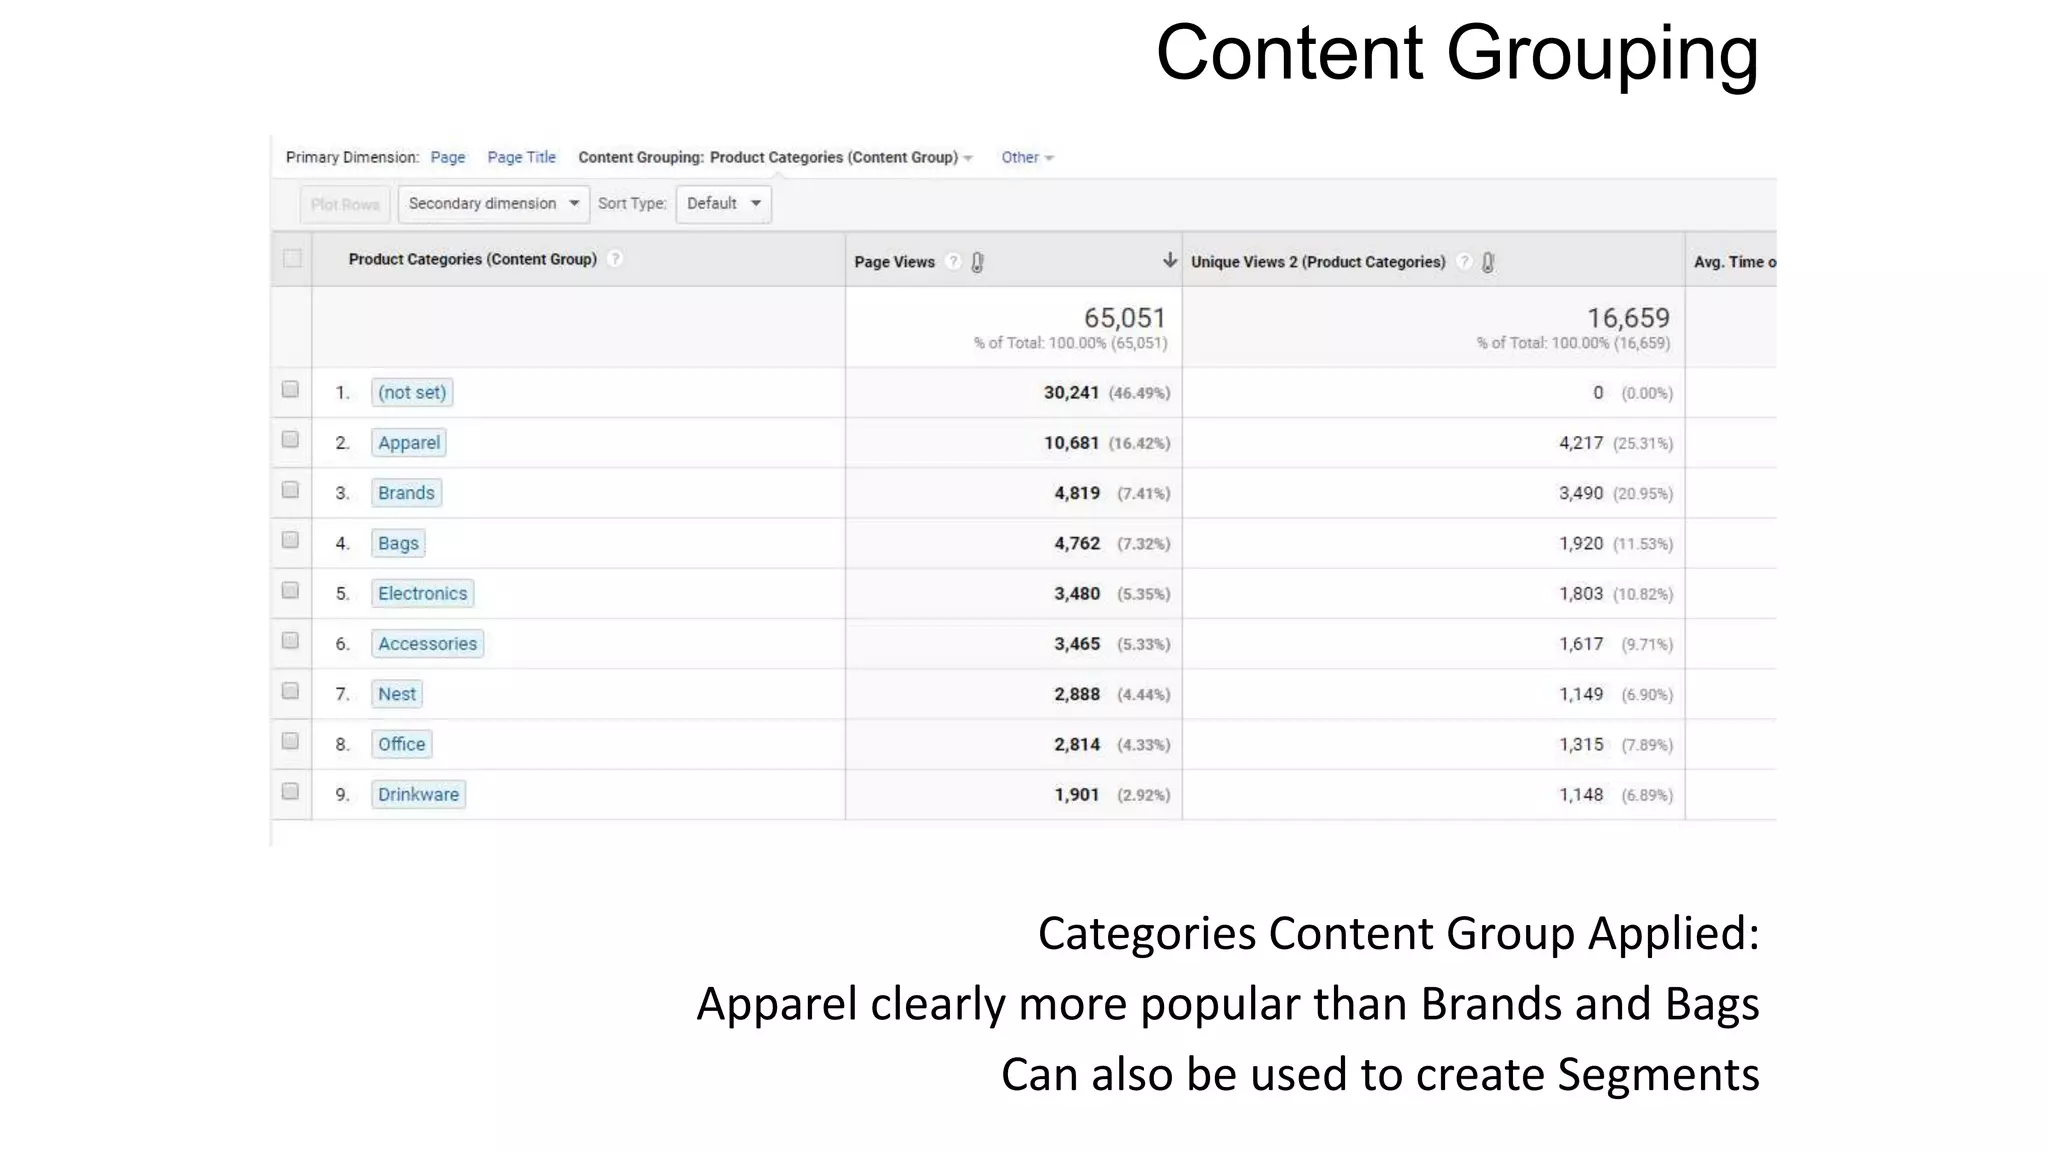
Task: Click Office unique views value 1,315
Action: click(x=1581, y=744)
